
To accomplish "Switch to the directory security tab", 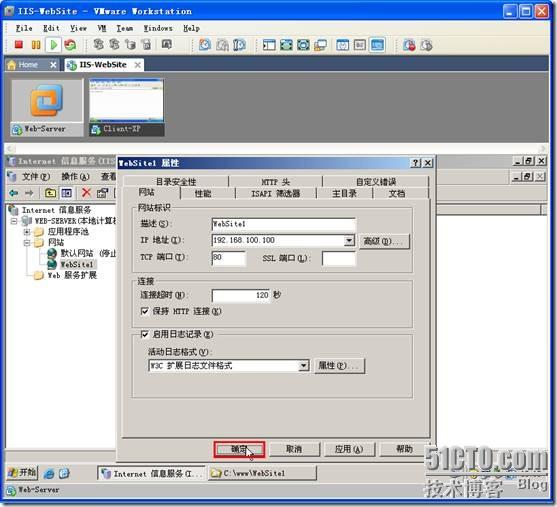I will [x=176, y=182].
